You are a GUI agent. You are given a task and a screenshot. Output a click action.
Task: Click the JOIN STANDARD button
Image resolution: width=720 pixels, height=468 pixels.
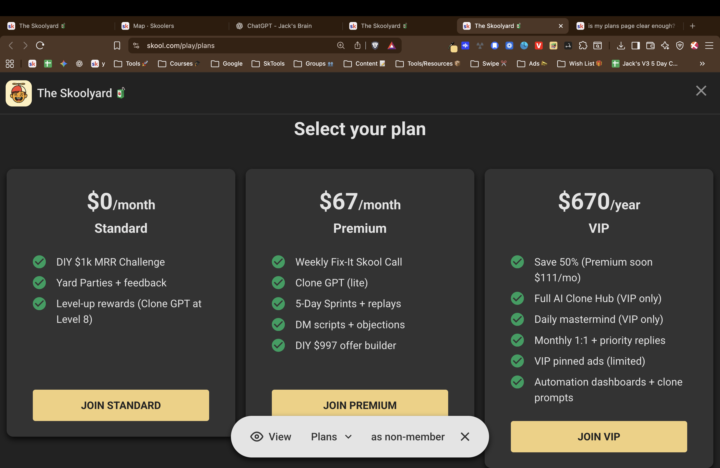[121, 406]
